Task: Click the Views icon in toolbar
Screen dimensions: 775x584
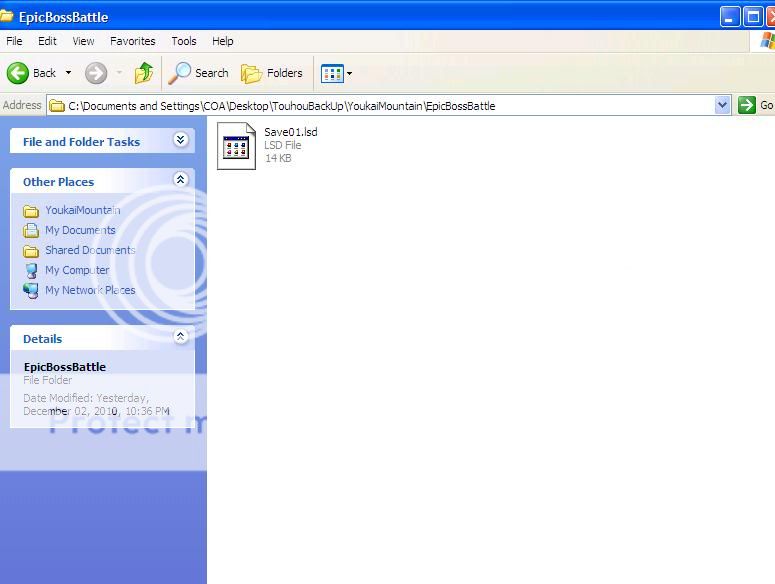Action: [x=331, y=73]
